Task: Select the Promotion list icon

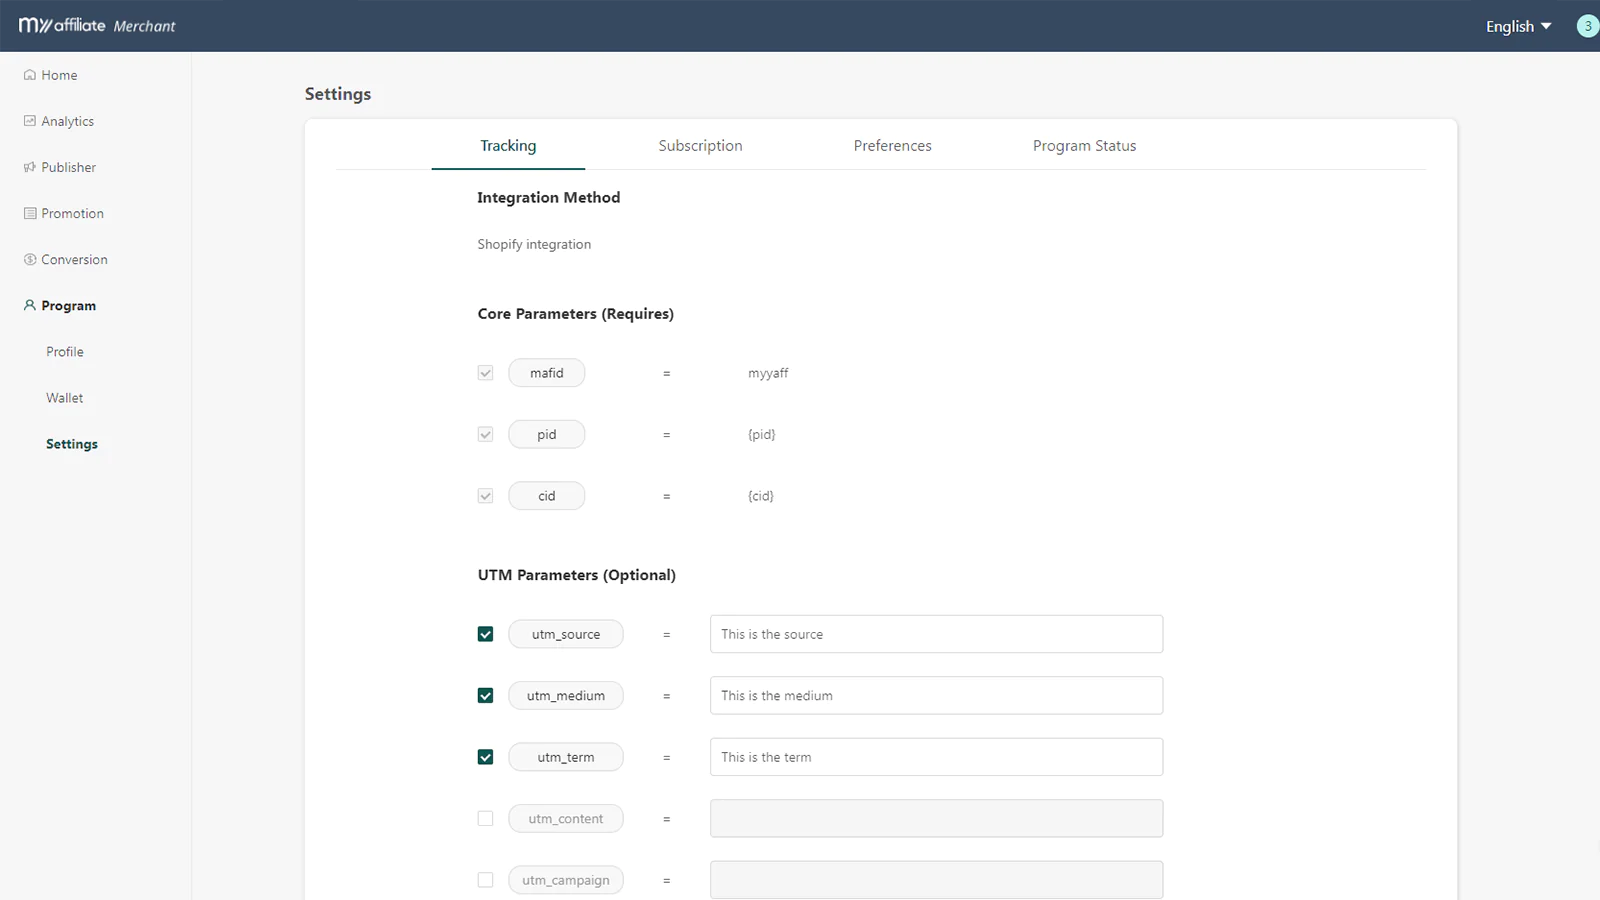Action: [x=30, y=213]
